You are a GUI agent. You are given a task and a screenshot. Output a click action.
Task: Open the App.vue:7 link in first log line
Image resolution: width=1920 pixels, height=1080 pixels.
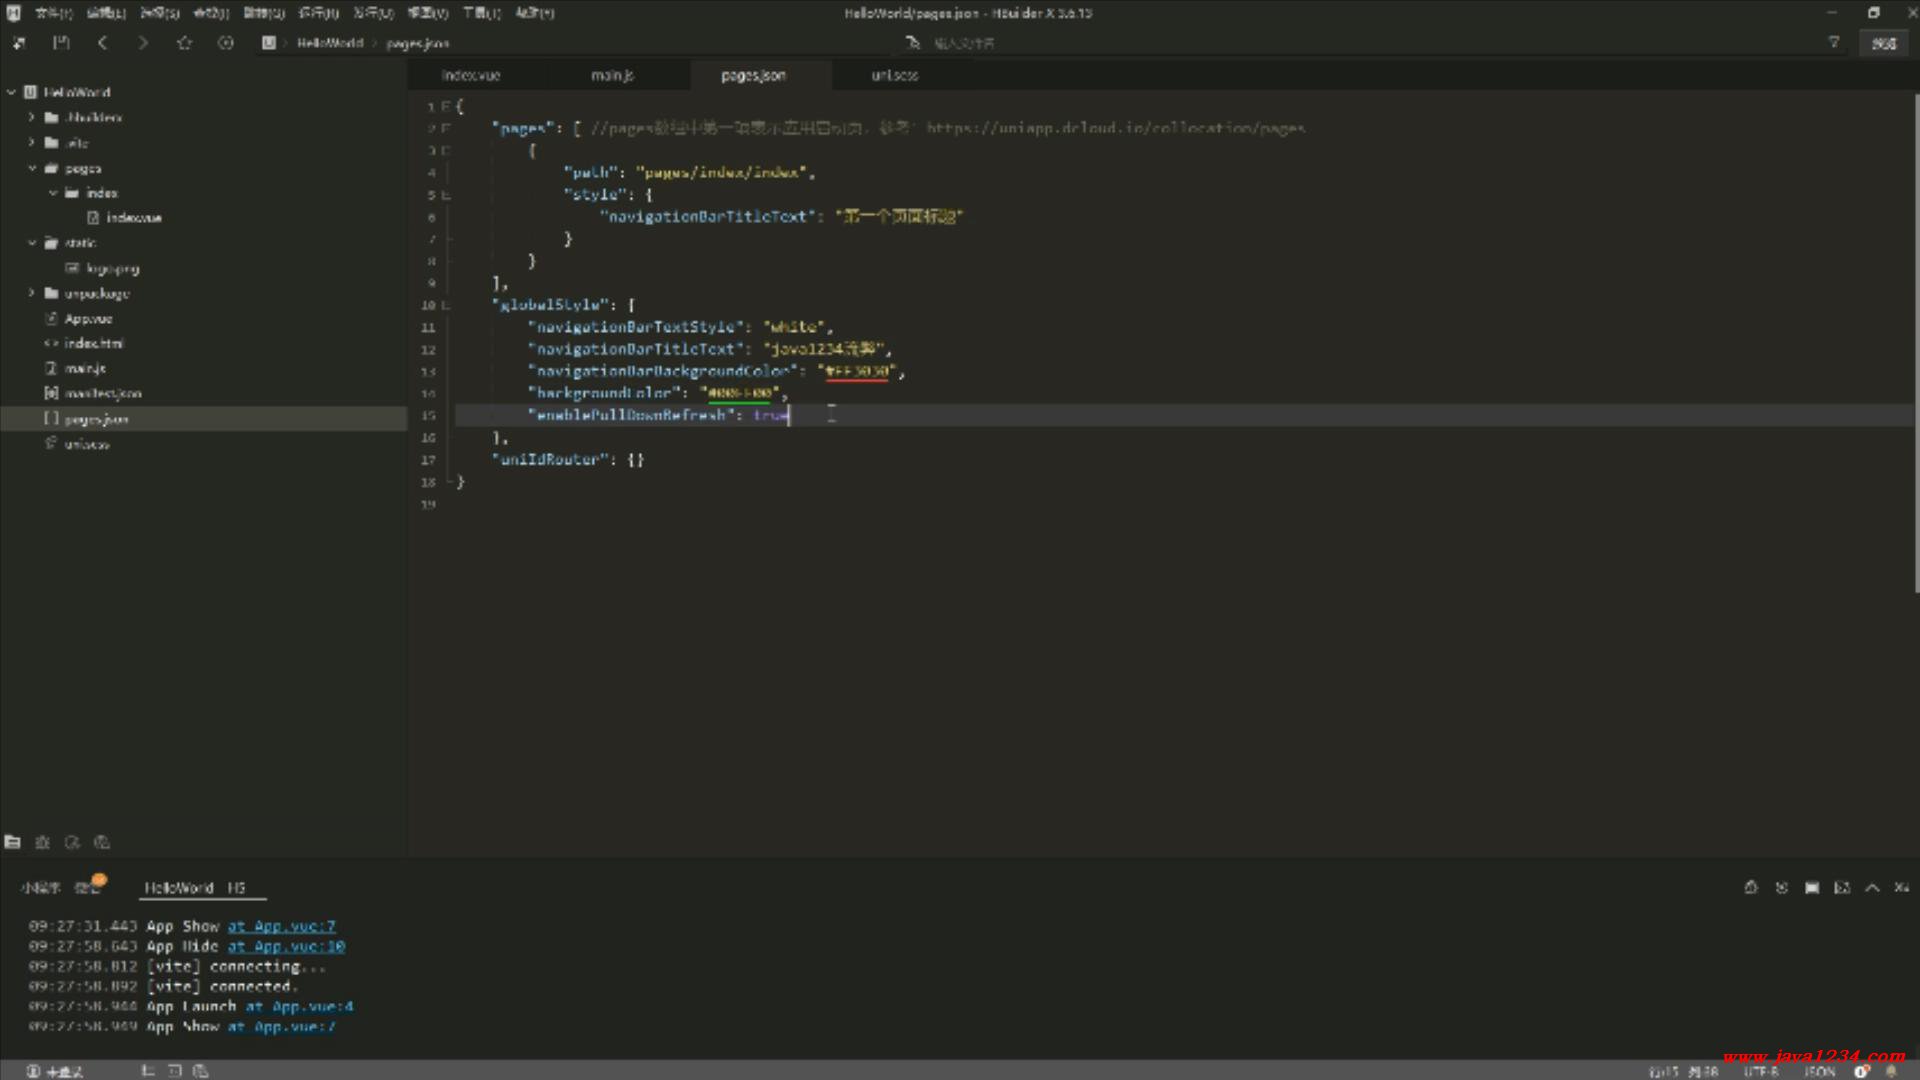click(282, 926)
